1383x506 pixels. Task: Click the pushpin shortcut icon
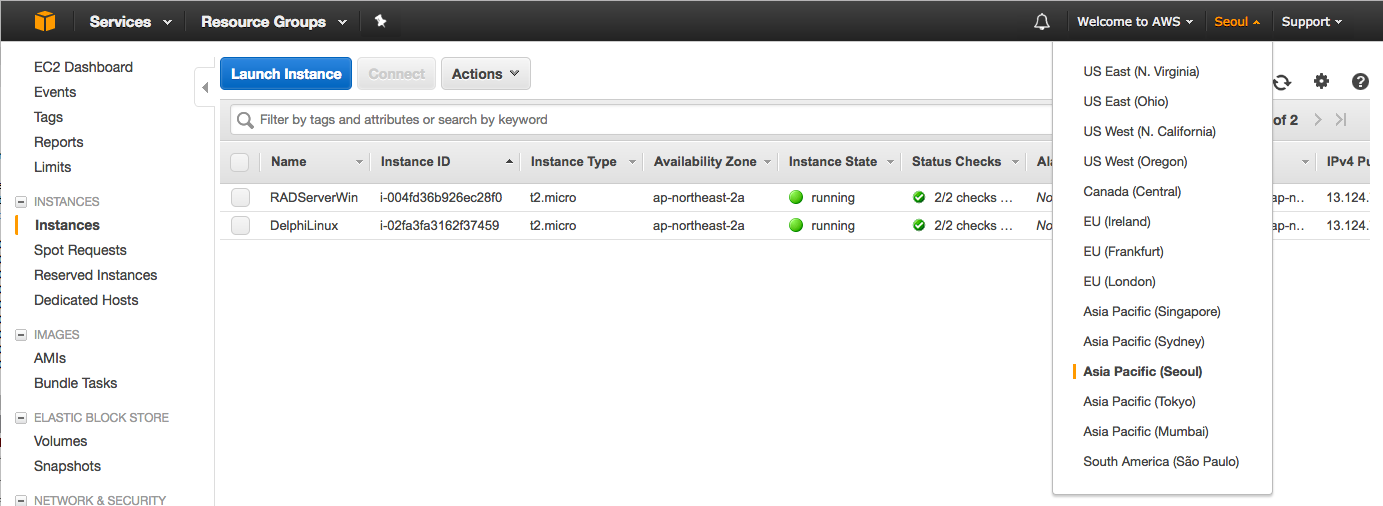coord(380,21)
